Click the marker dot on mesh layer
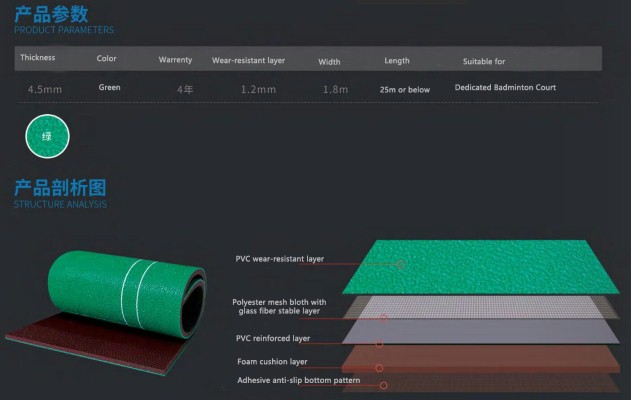The width and height of the screenshot is (631, 400). [x=384, y=318]
